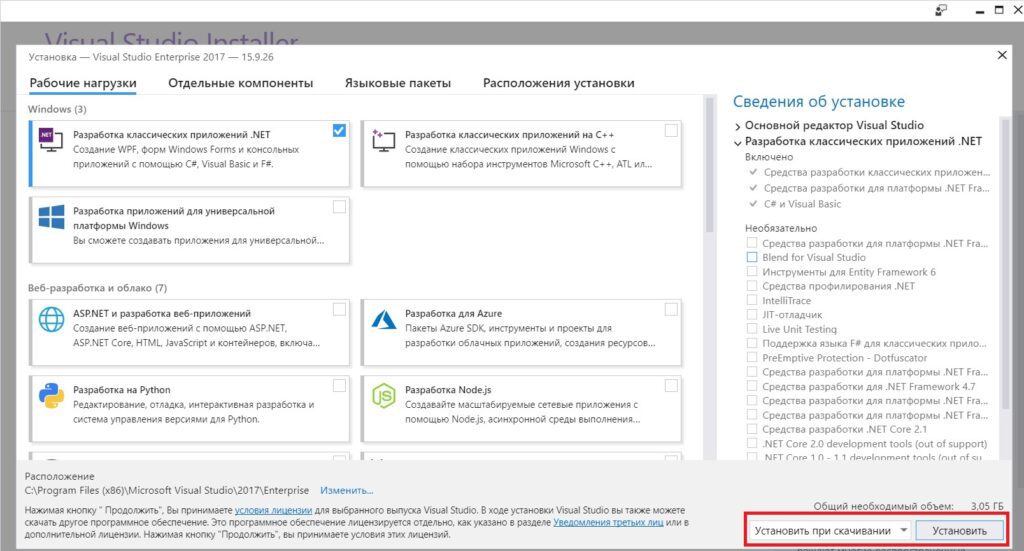The image size is (1024, 551).
Task: Click the Включено section label
Action: pos(769,157)
